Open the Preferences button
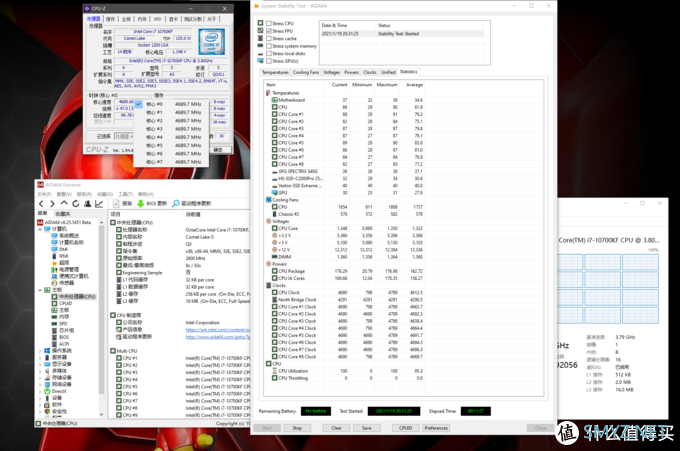Image resolution: width=680 pixels, height=451 pixels. [436, 428]
